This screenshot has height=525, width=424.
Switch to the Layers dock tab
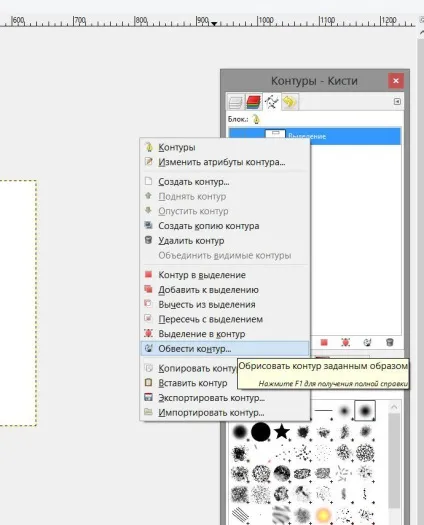coord(235,102)
